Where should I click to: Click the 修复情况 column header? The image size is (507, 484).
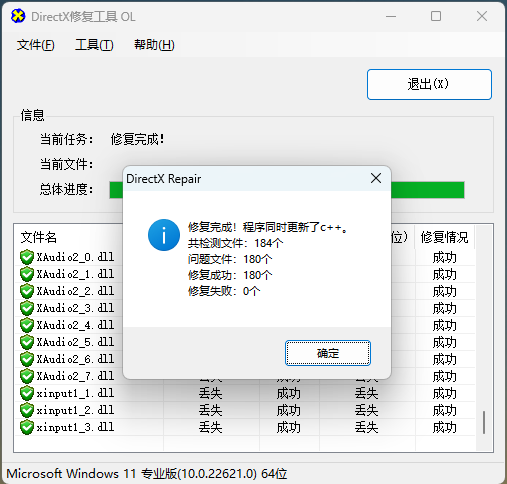(x=444, y=237)
